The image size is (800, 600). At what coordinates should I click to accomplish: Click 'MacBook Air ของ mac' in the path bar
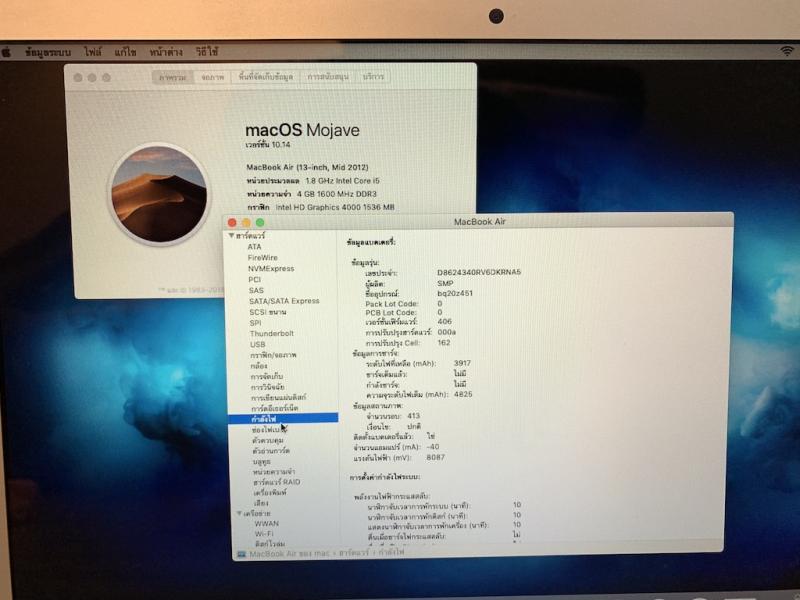coord(290,554)
